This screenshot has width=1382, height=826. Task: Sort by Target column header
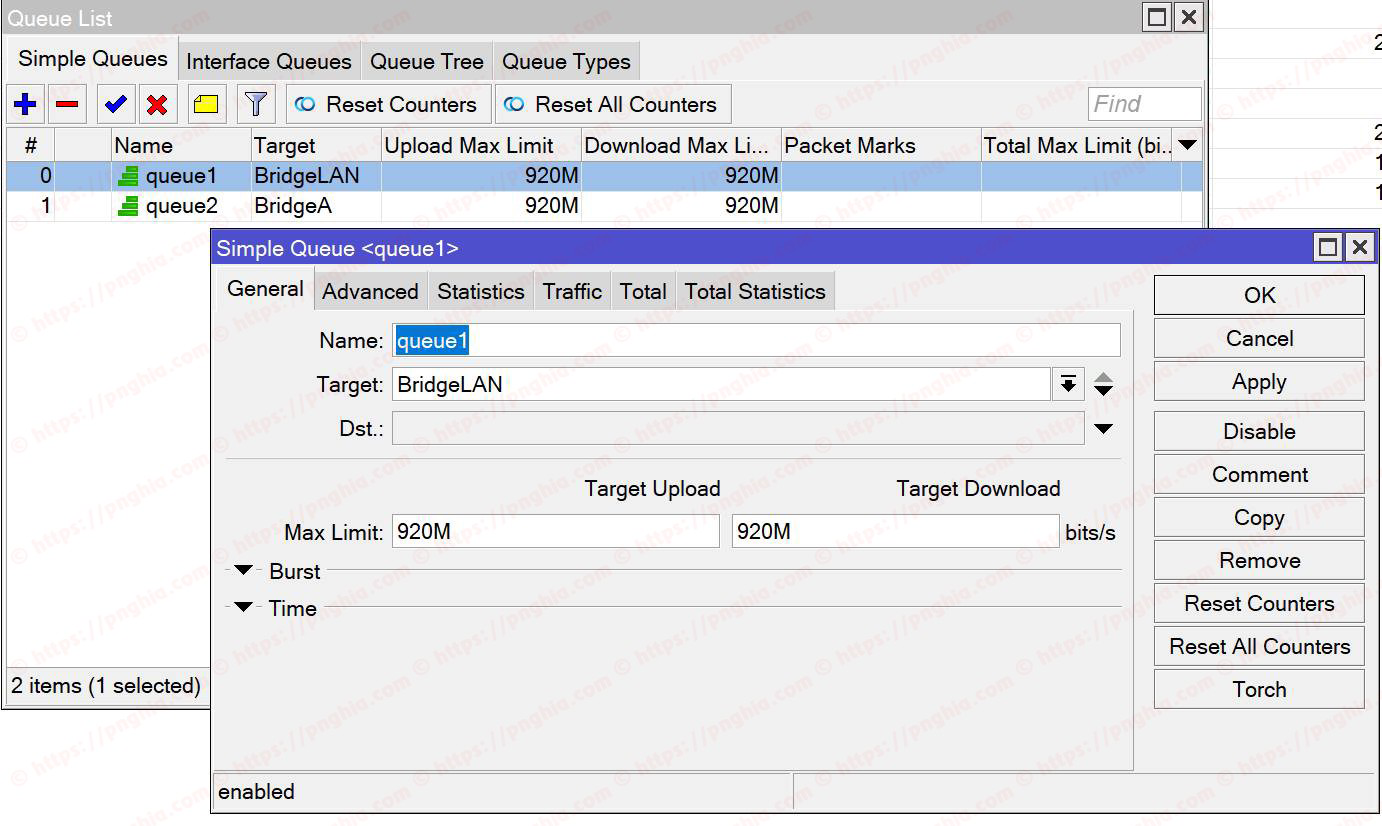(x=315, y=145)
